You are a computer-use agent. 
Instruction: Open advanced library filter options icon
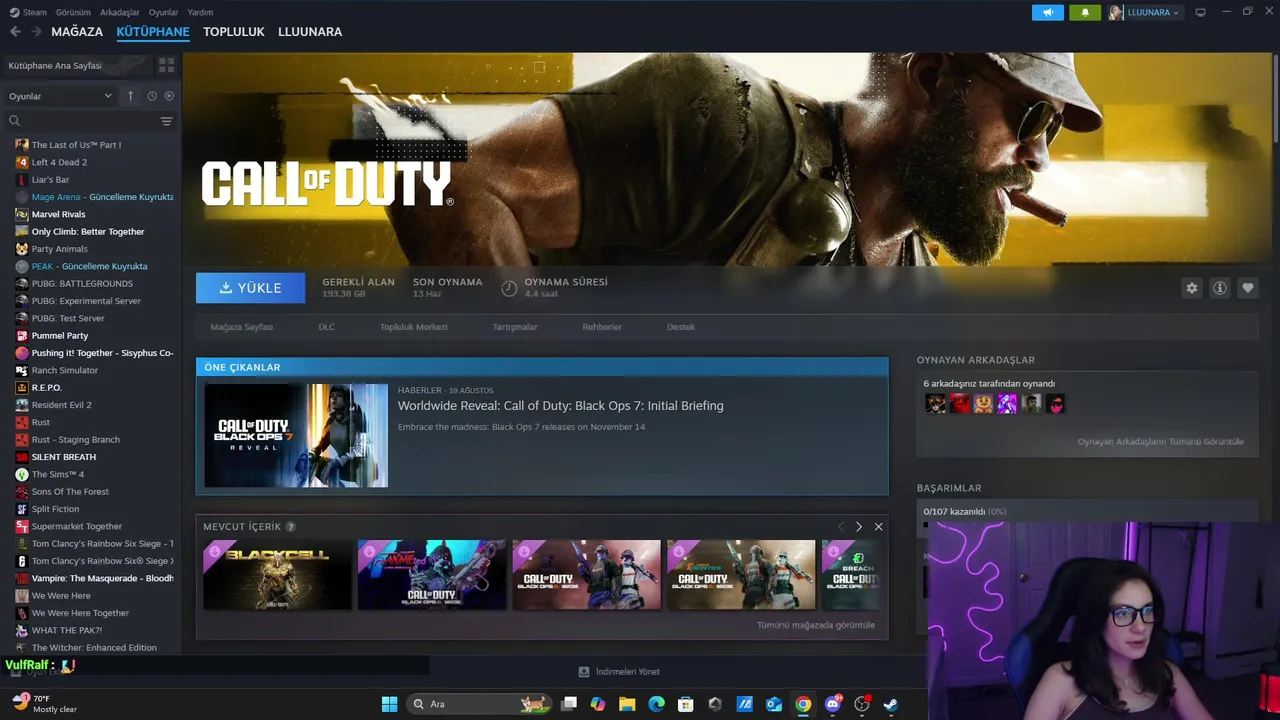click(x=166, y=121)
